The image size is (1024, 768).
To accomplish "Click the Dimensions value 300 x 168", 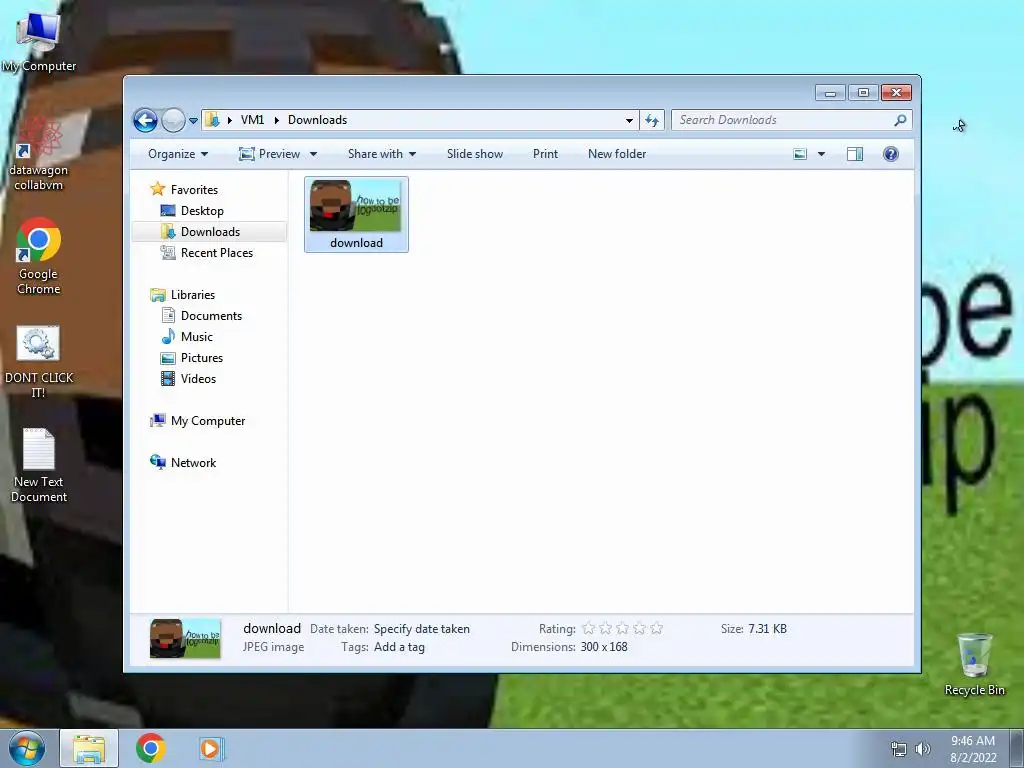I will [x=604, y=647].
